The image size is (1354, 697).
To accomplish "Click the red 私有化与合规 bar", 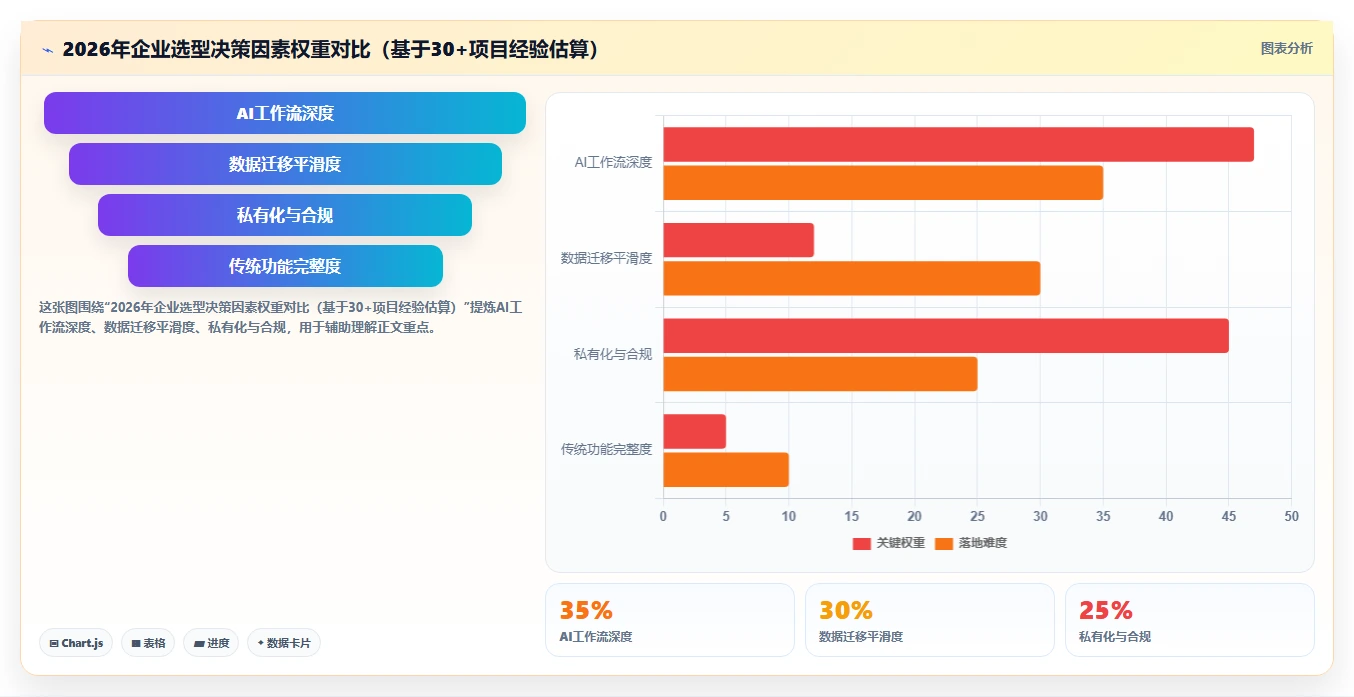I will 946,335.
